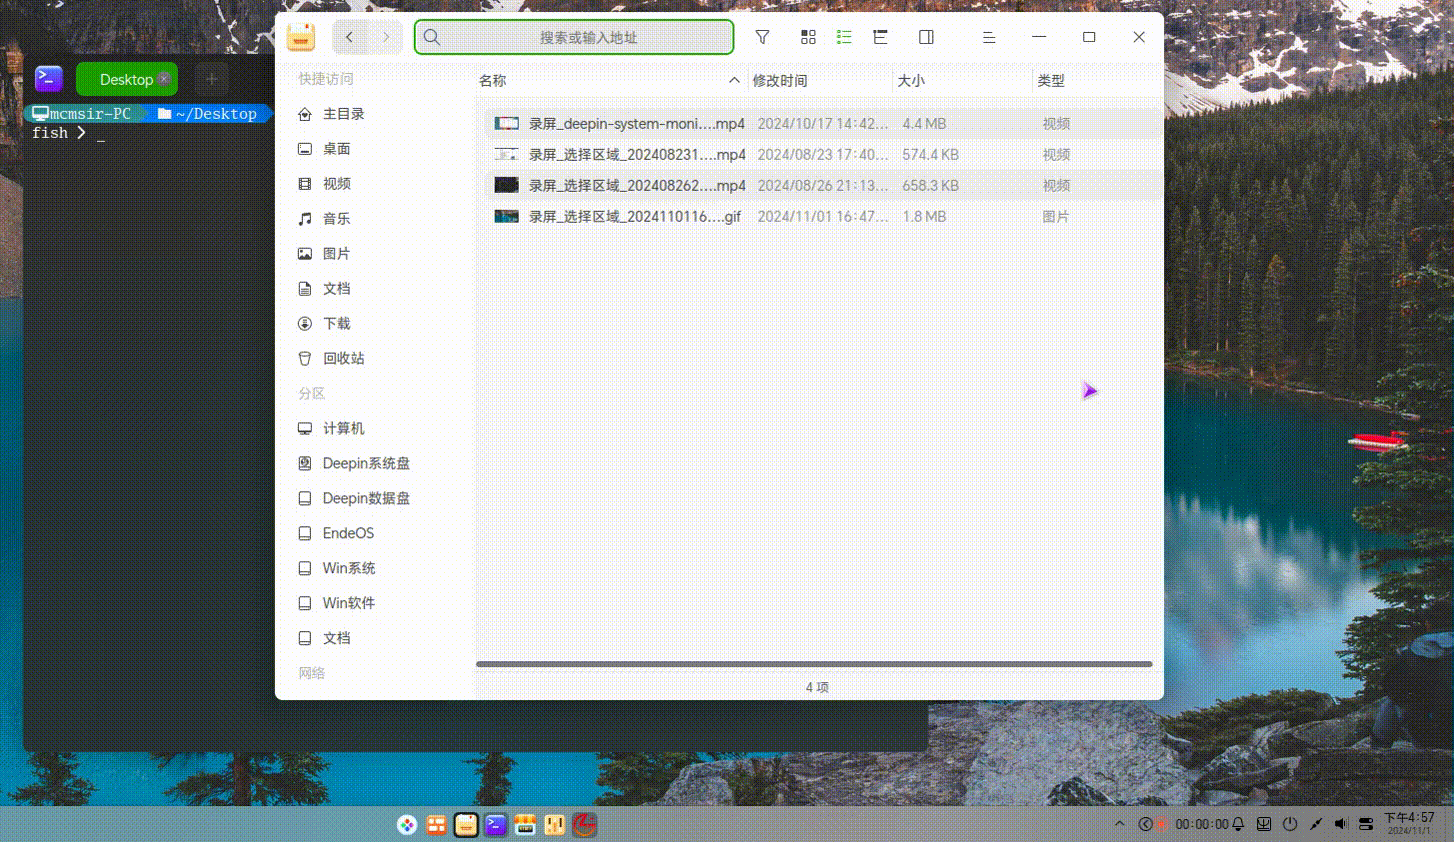Image resolution: width=1454 pixels, height=842 pixels.
Task: Click the terminal app icon in title bar
Action: [48, 78]
